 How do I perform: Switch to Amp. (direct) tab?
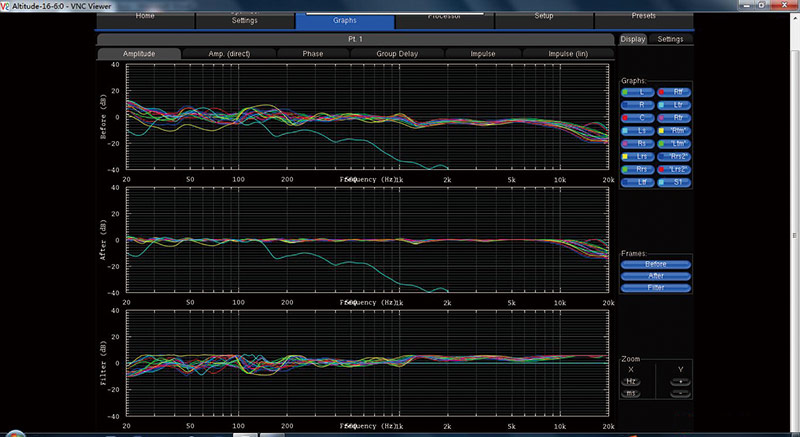click(x=229, y=54)
